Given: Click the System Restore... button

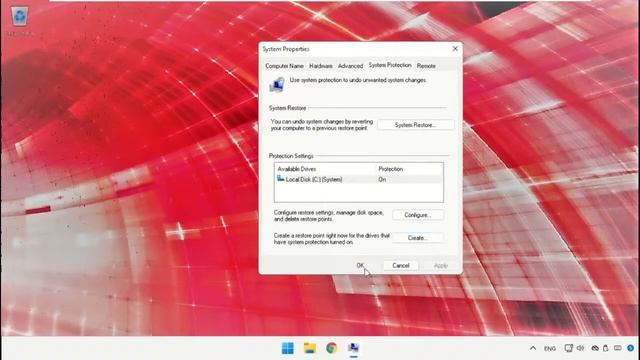Looking at the screenshot, I should 416,125.
